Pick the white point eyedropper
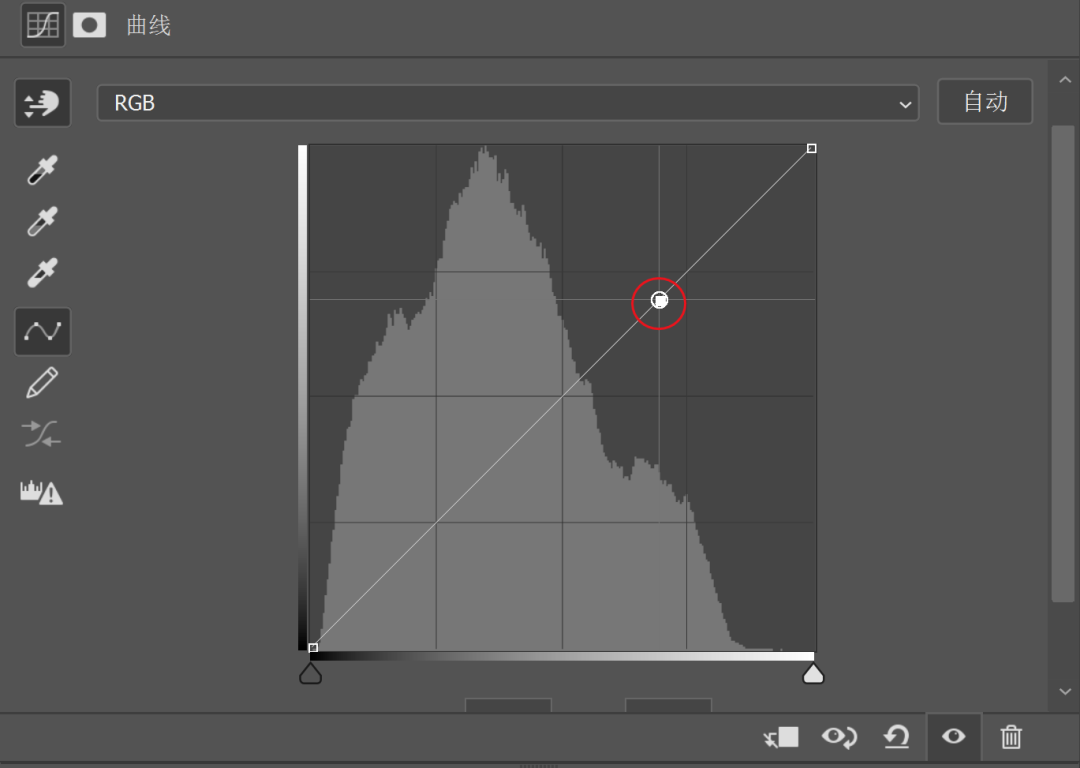 (42, 272)
